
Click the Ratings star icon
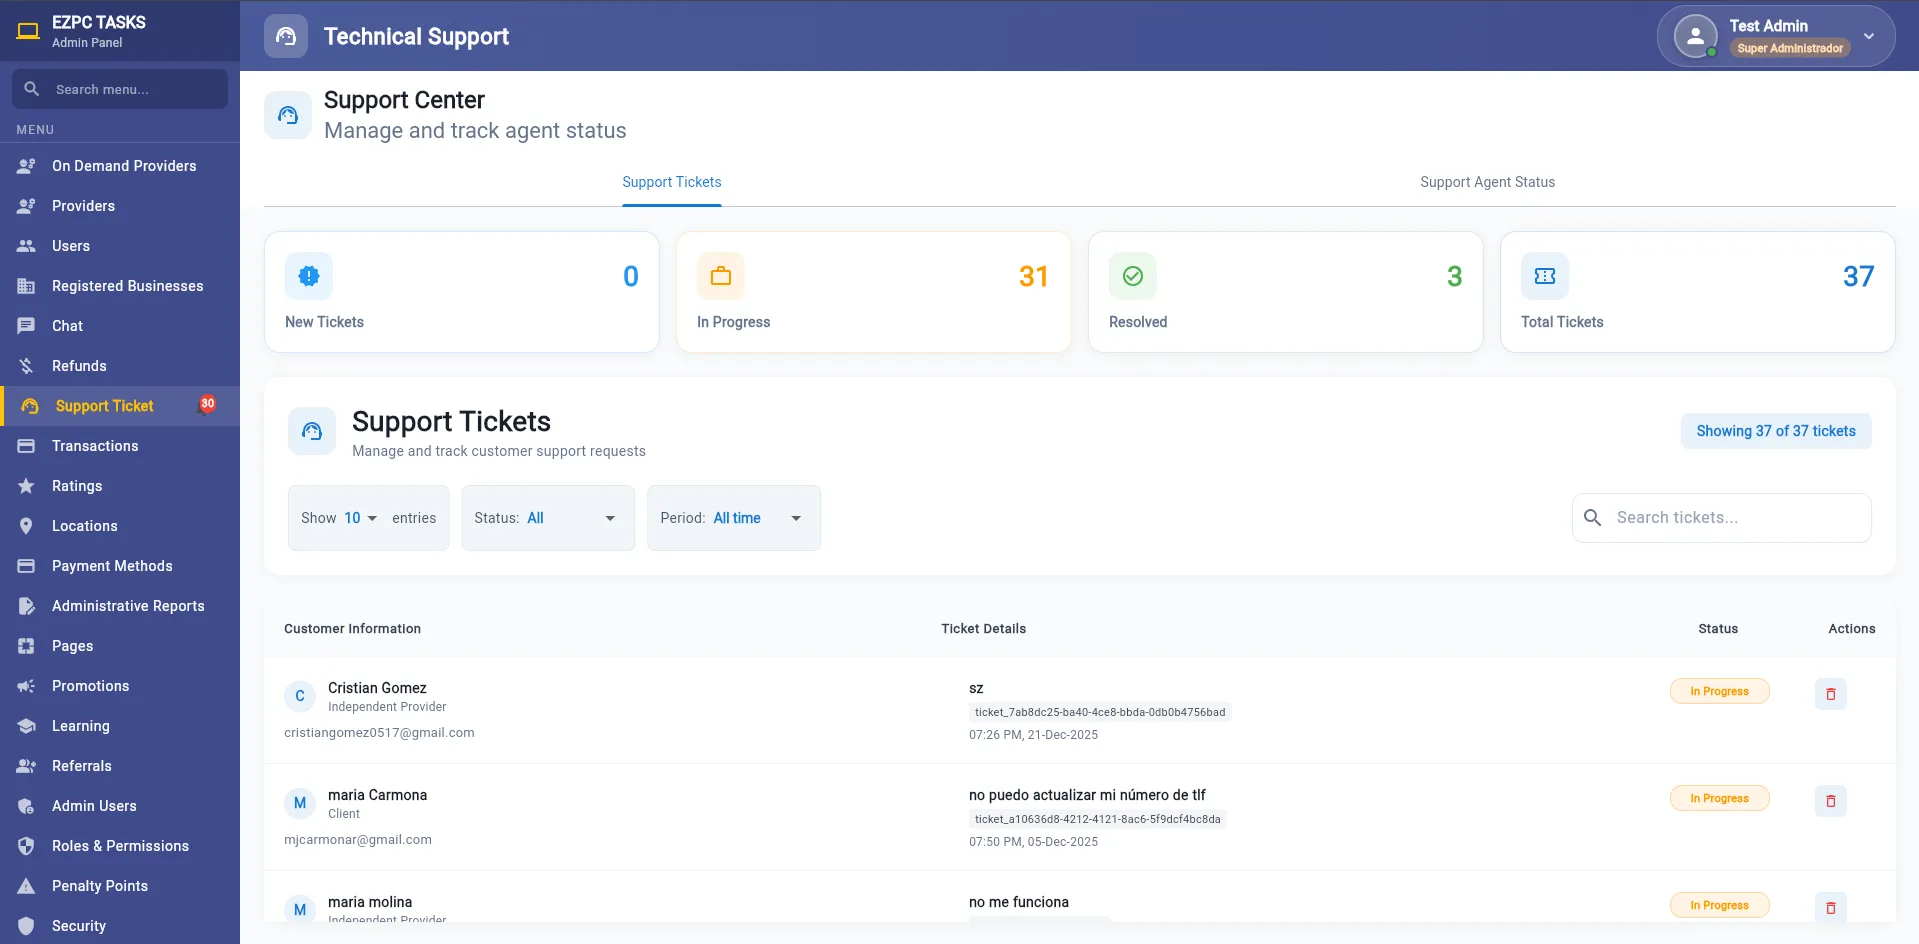pyautogui.click(x=27, y=486)
